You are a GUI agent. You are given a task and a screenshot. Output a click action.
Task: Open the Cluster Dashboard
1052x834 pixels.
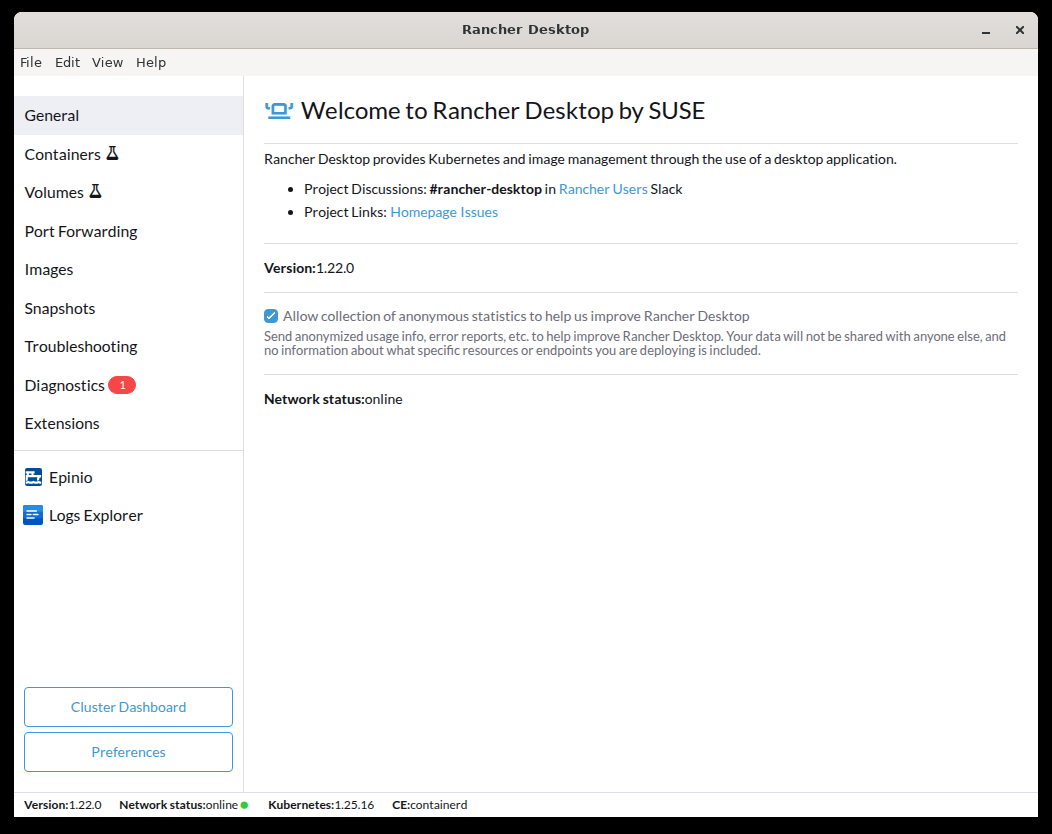[128, 707]
